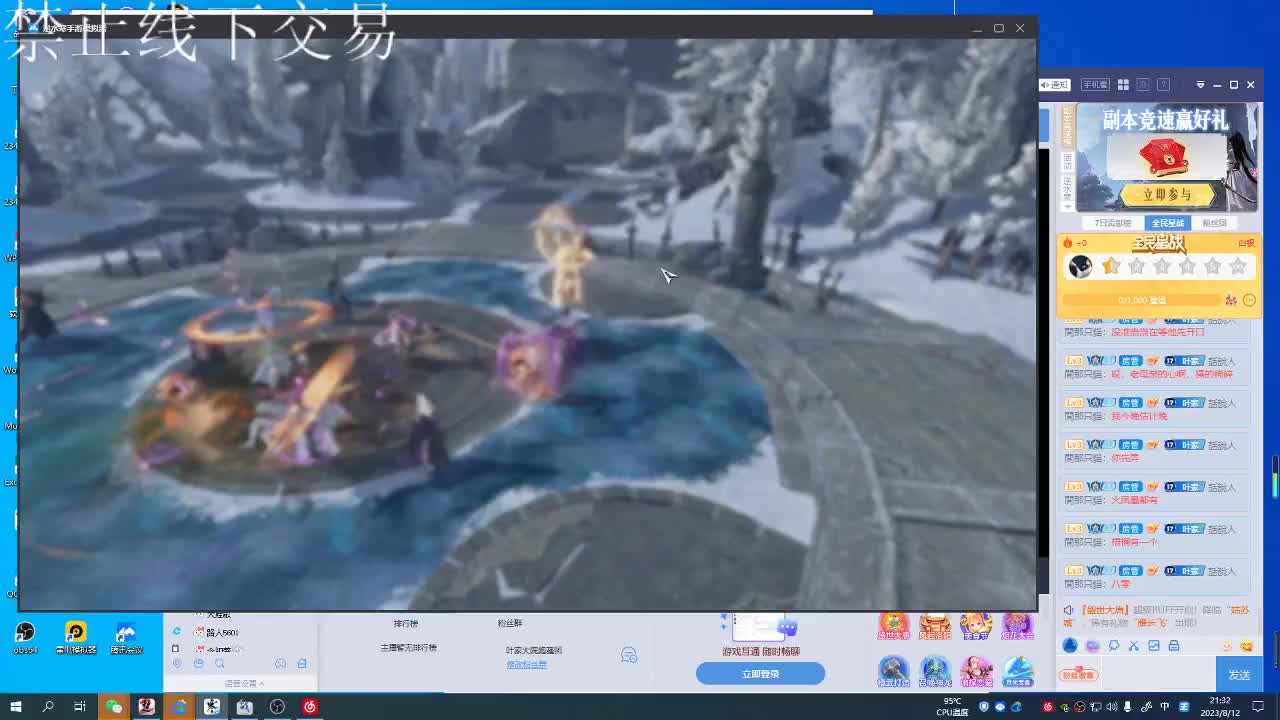The image size is (1280, 720).
Task: Click the chat message icon beside 粉丝群 info
Action: click(629, 655)
